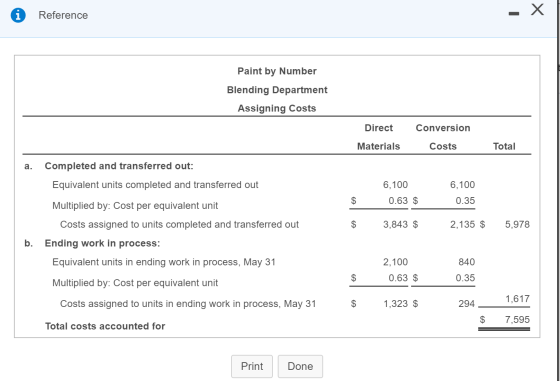Click the Print button

(252, 366)
